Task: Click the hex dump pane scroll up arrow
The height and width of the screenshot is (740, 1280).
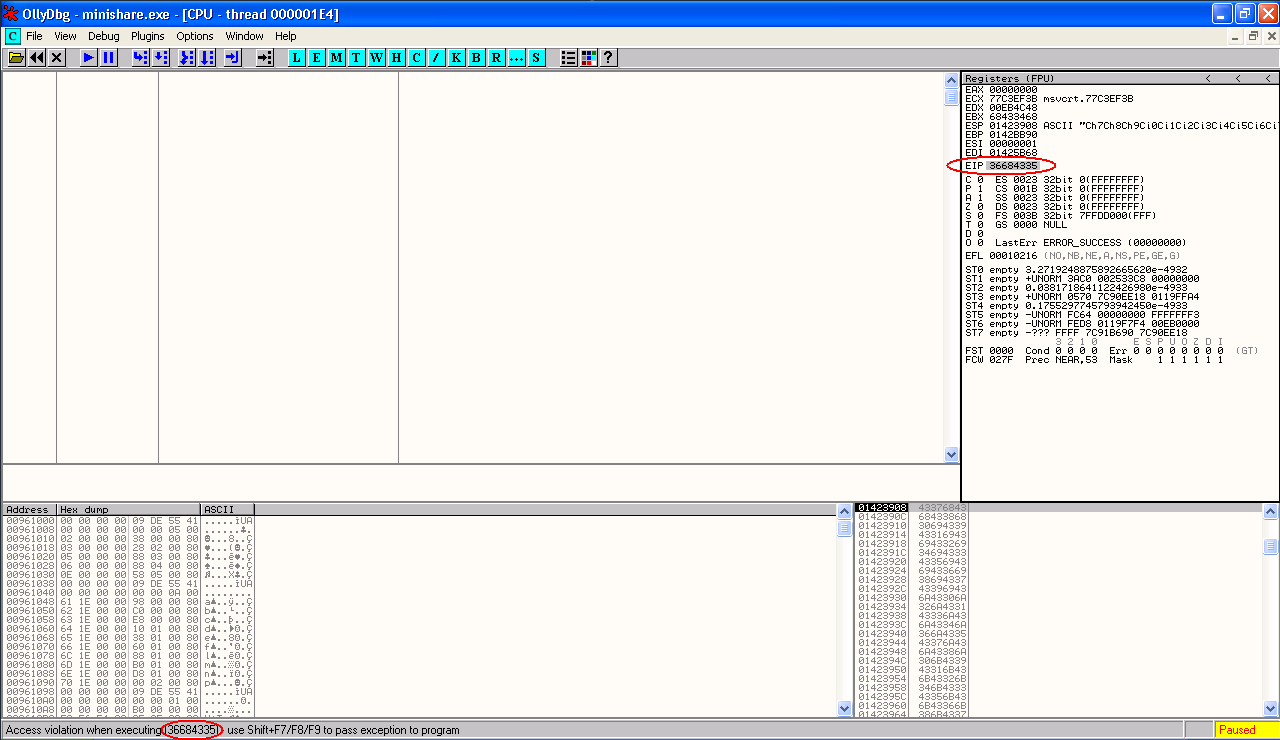Action: coord(844,511)
